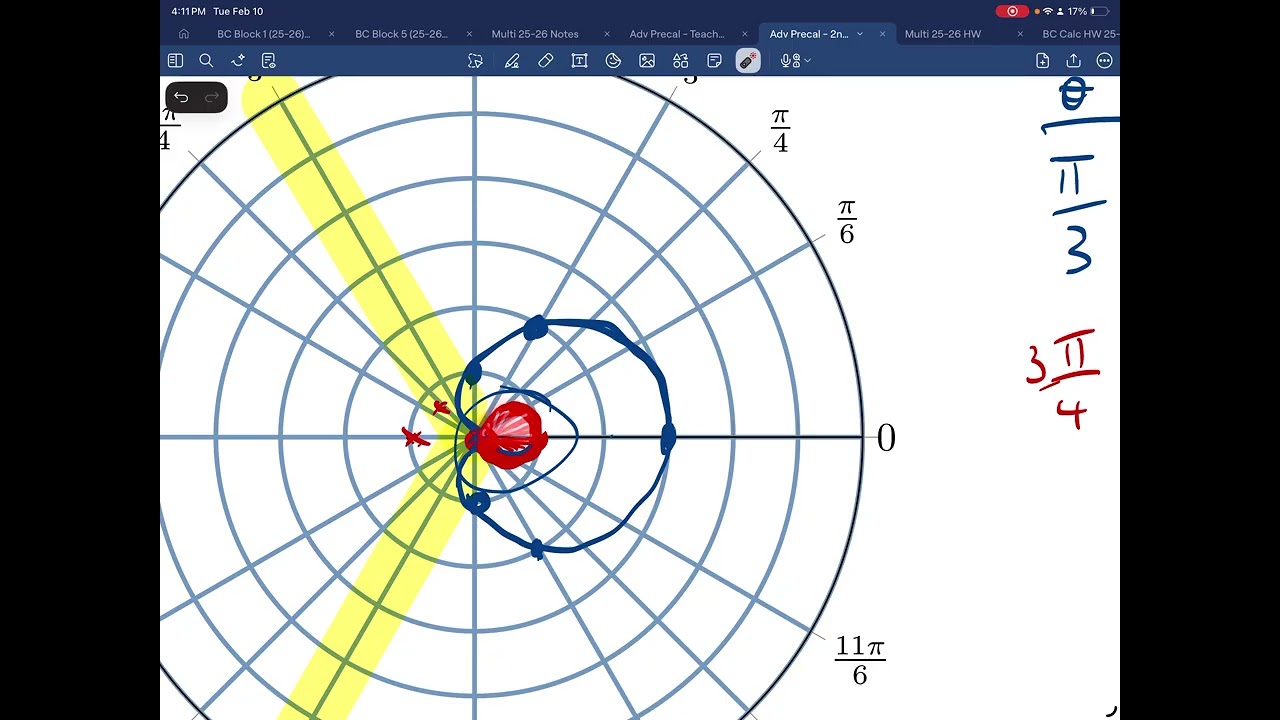
Task: Tap the blue handwritten π/3 note
Action: point(1078,215)
